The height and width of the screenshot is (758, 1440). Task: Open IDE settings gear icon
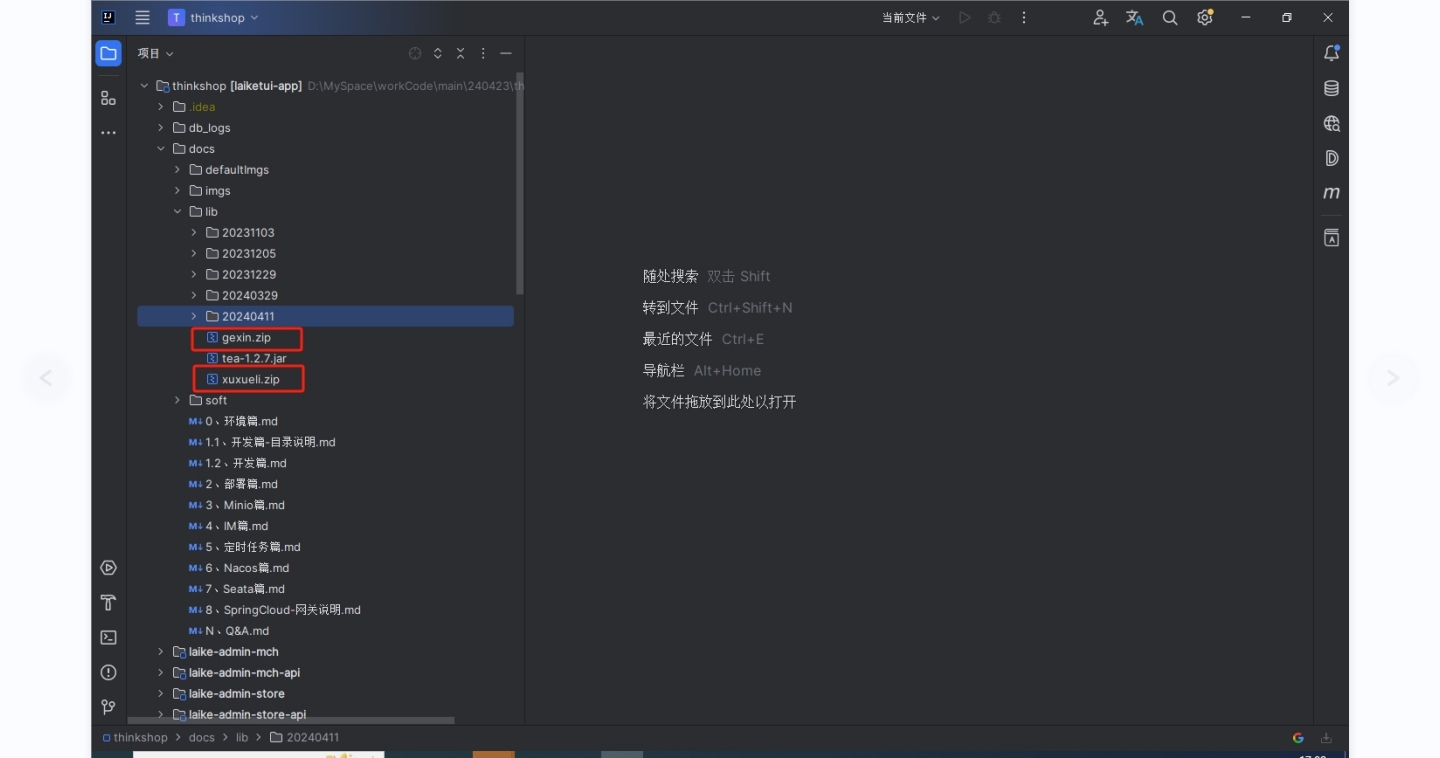click(1205, 18)
